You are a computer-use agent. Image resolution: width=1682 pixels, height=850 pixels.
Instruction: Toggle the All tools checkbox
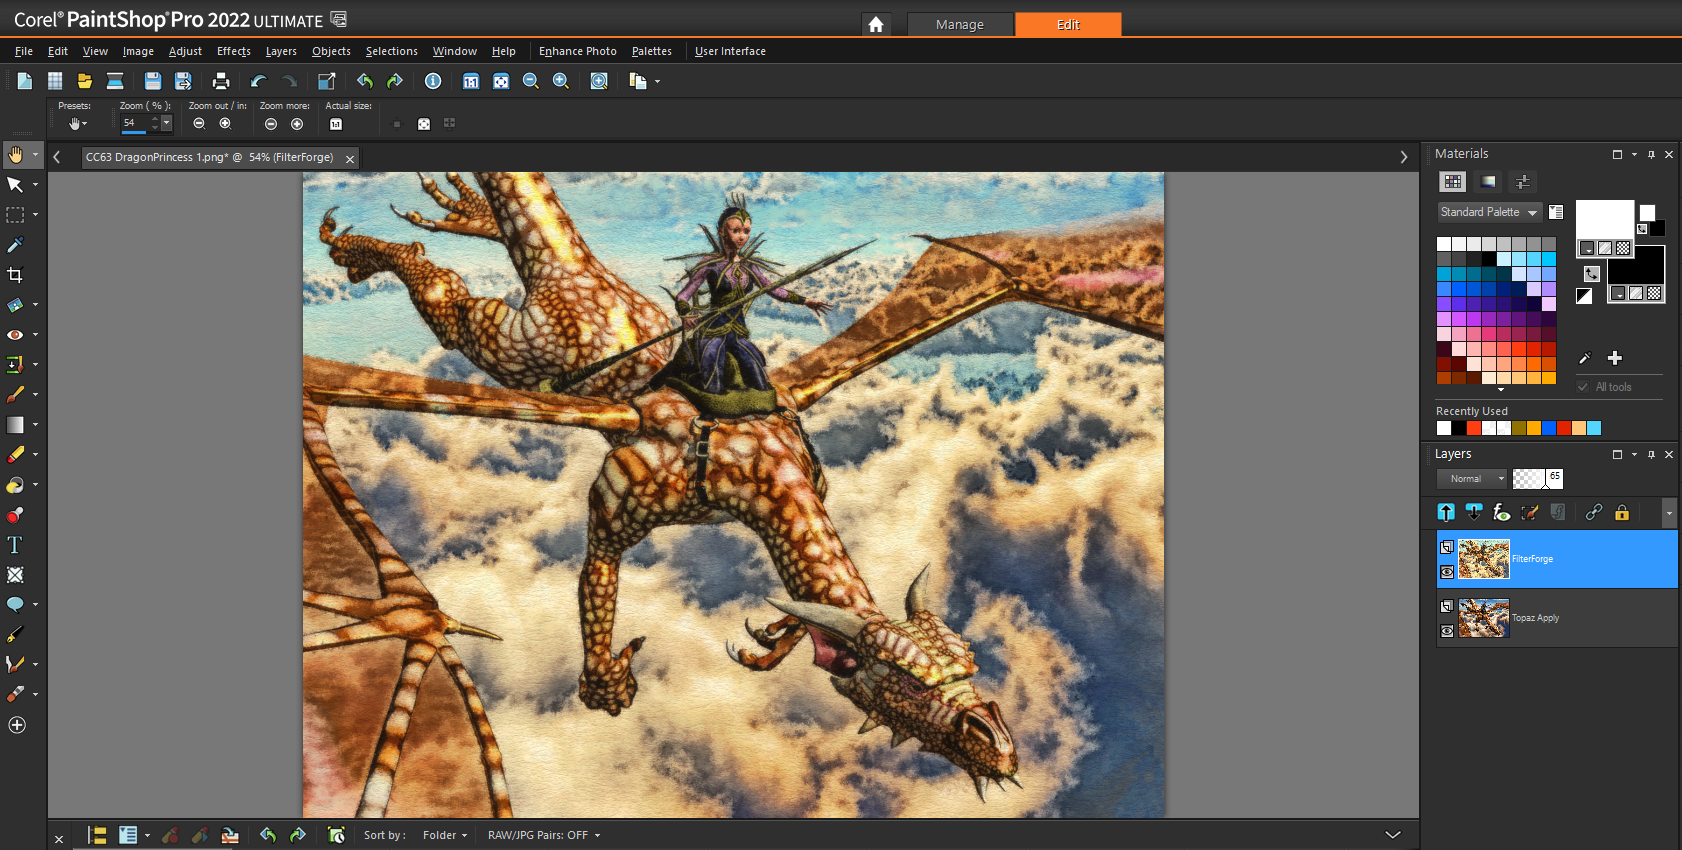click(1583, 387)
